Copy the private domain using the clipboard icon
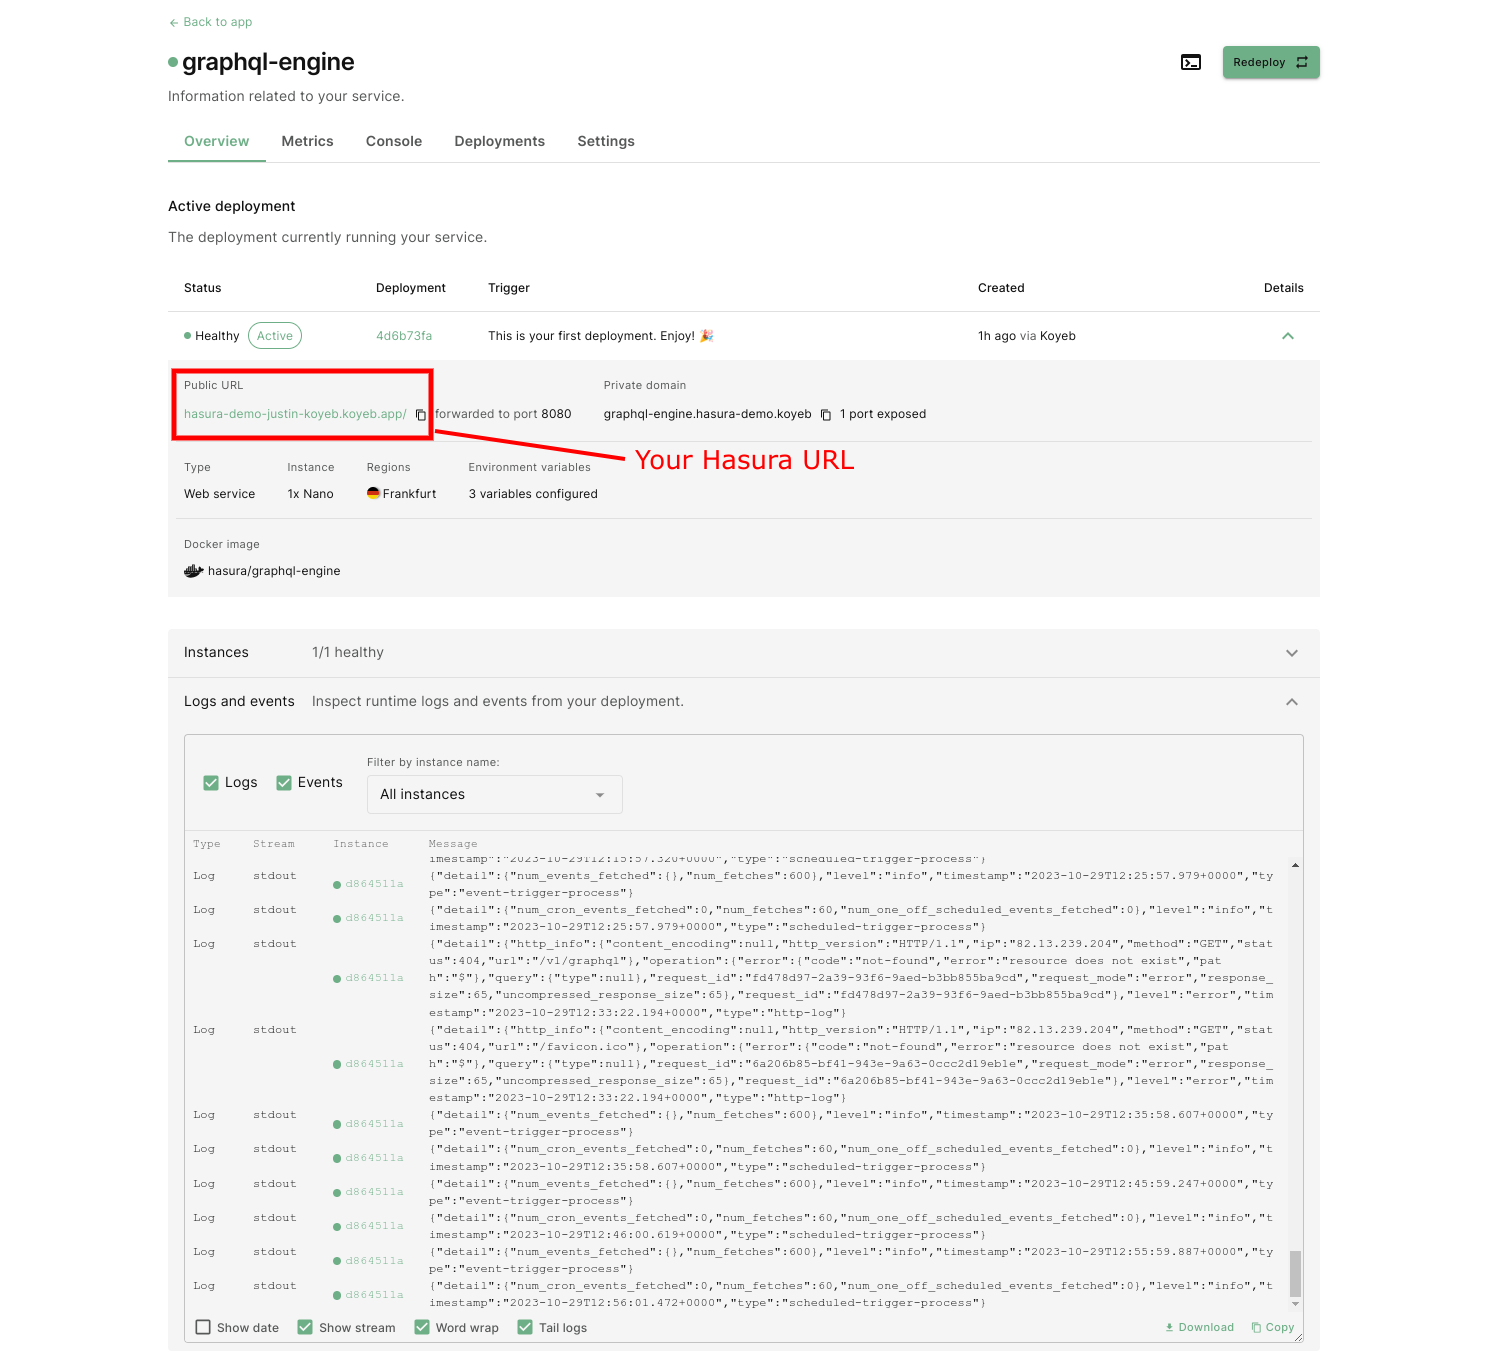The width and height of the screenshot is (1488, 1368). point(826,415)
